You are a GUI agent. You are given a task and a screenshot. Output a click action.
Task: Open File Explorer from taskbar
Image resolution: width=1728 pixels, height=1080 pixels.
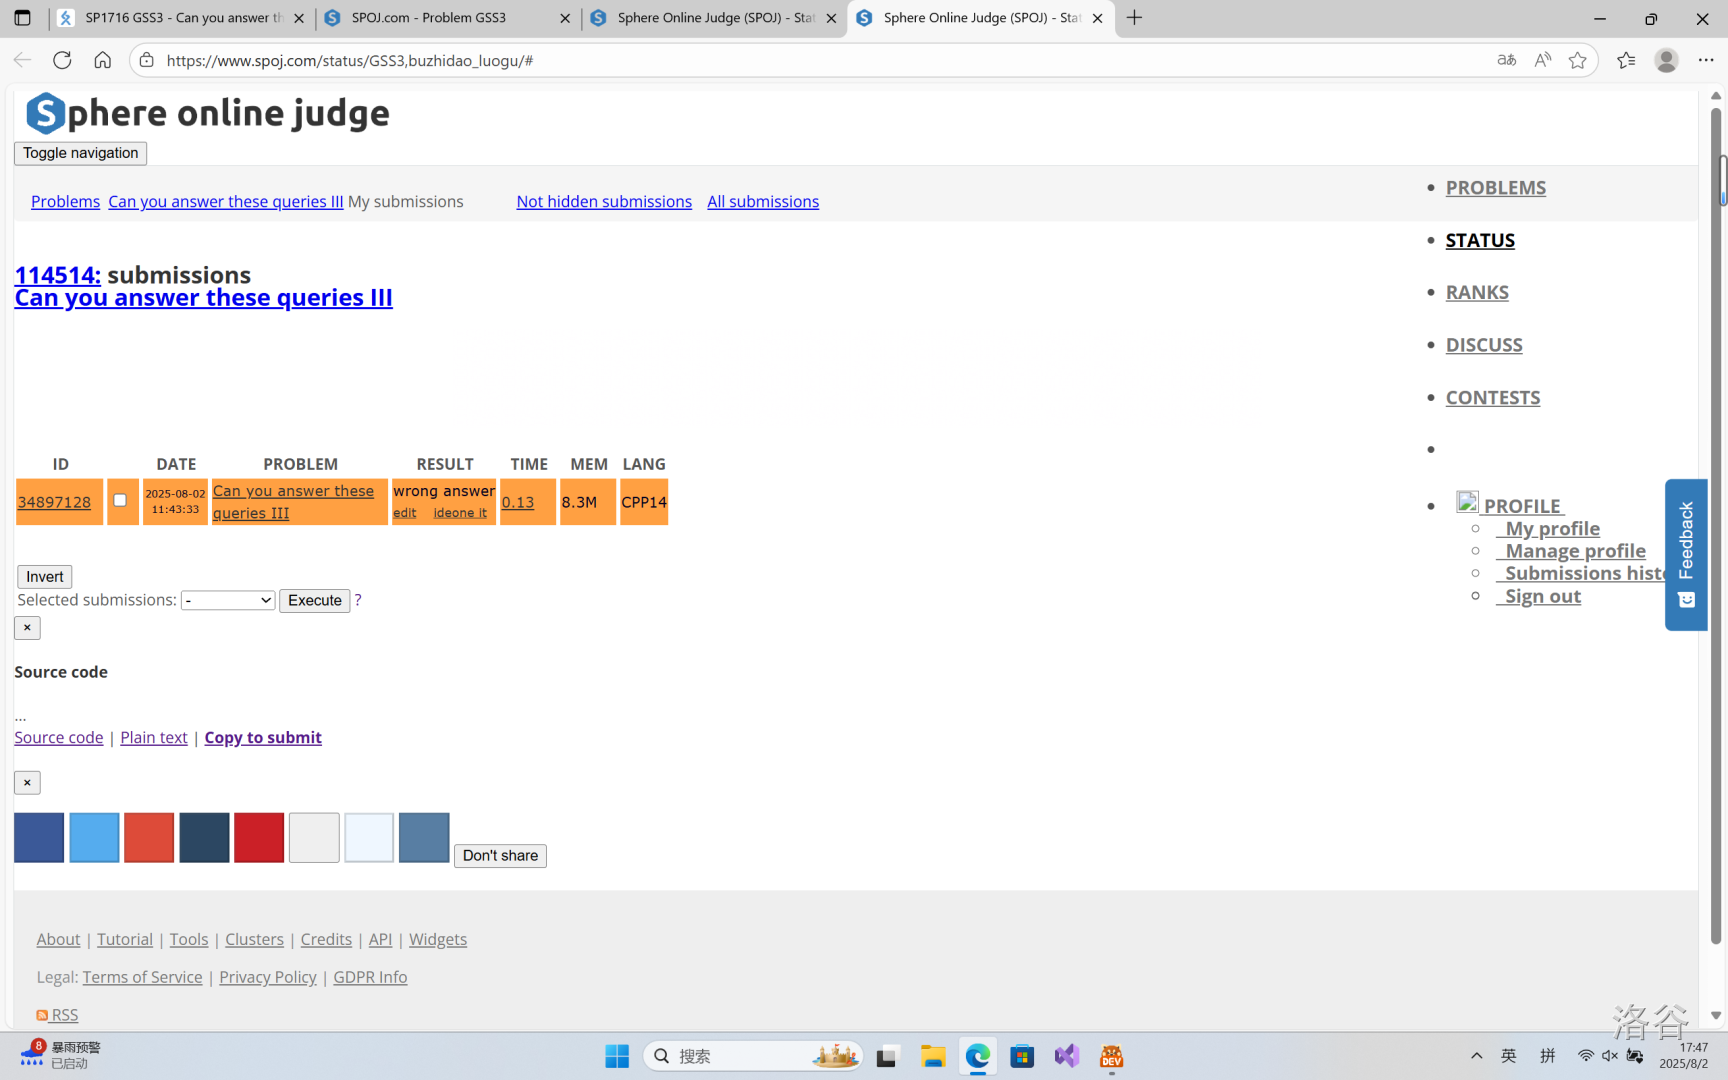[933, 1056]
